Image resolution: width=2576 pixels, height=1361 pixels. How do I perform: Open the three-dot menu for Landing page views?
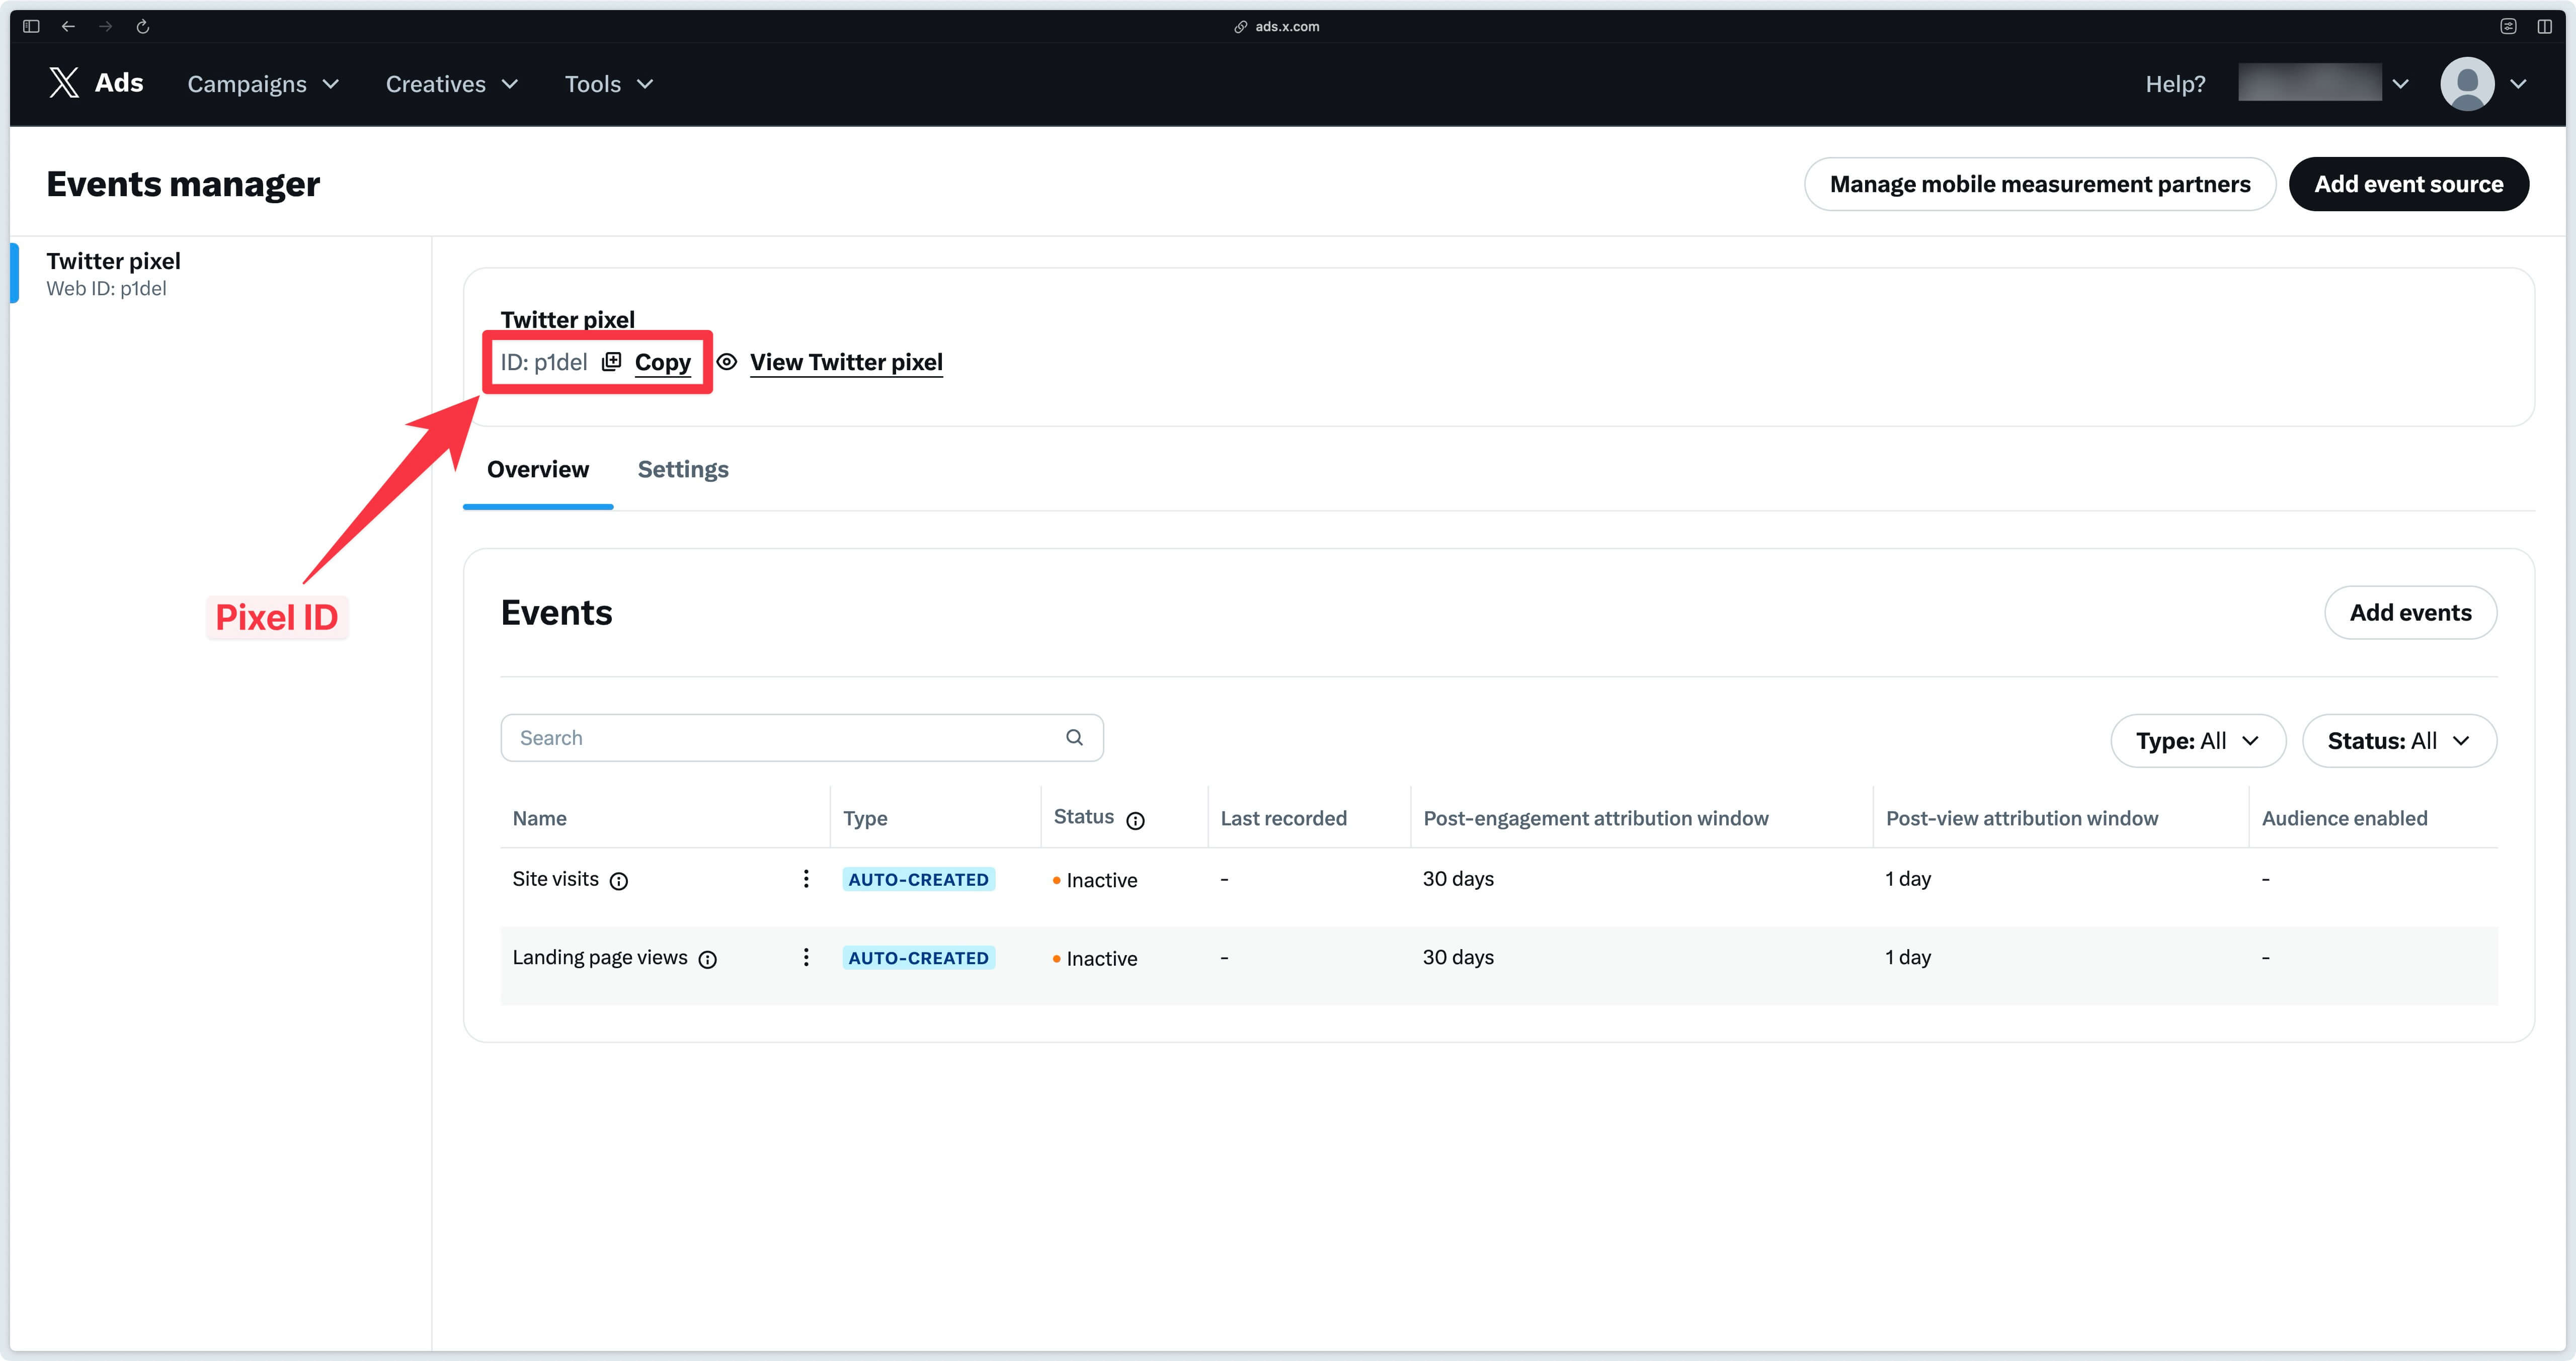tap(806, 957)
